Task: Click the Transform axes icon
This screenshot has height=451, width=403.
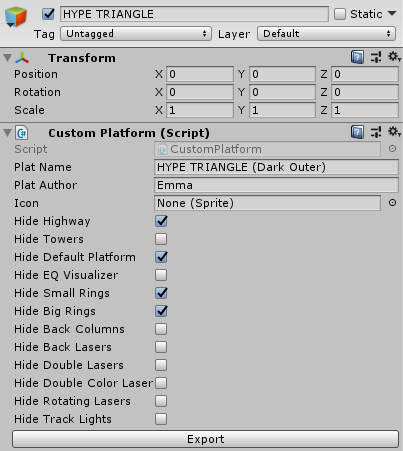Action: coord(22,58)
